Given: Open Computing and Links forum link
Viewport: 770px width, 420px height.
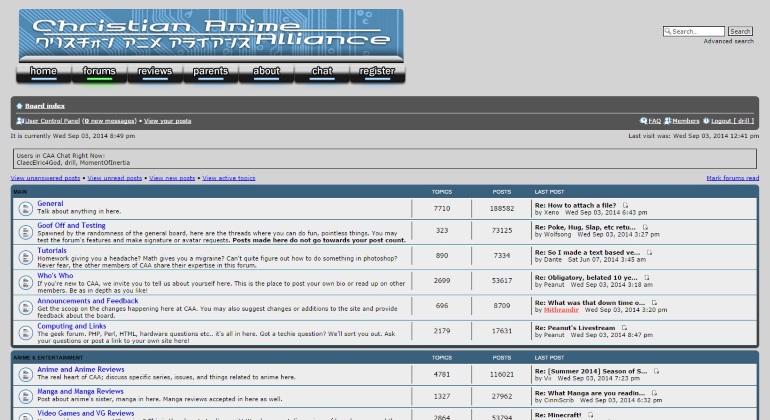Looking at the screenshot, I should tap(72, 326).
